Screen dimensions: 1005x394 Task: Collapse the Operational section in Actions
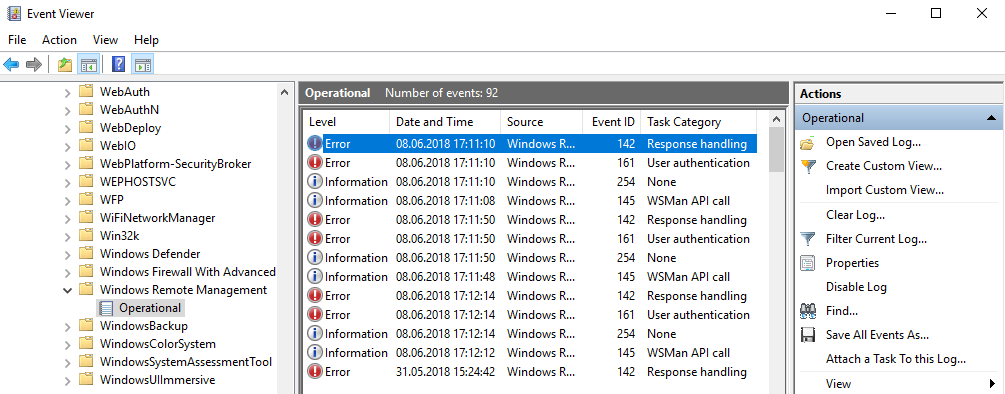pyautogui.click(x=991, y=118)
